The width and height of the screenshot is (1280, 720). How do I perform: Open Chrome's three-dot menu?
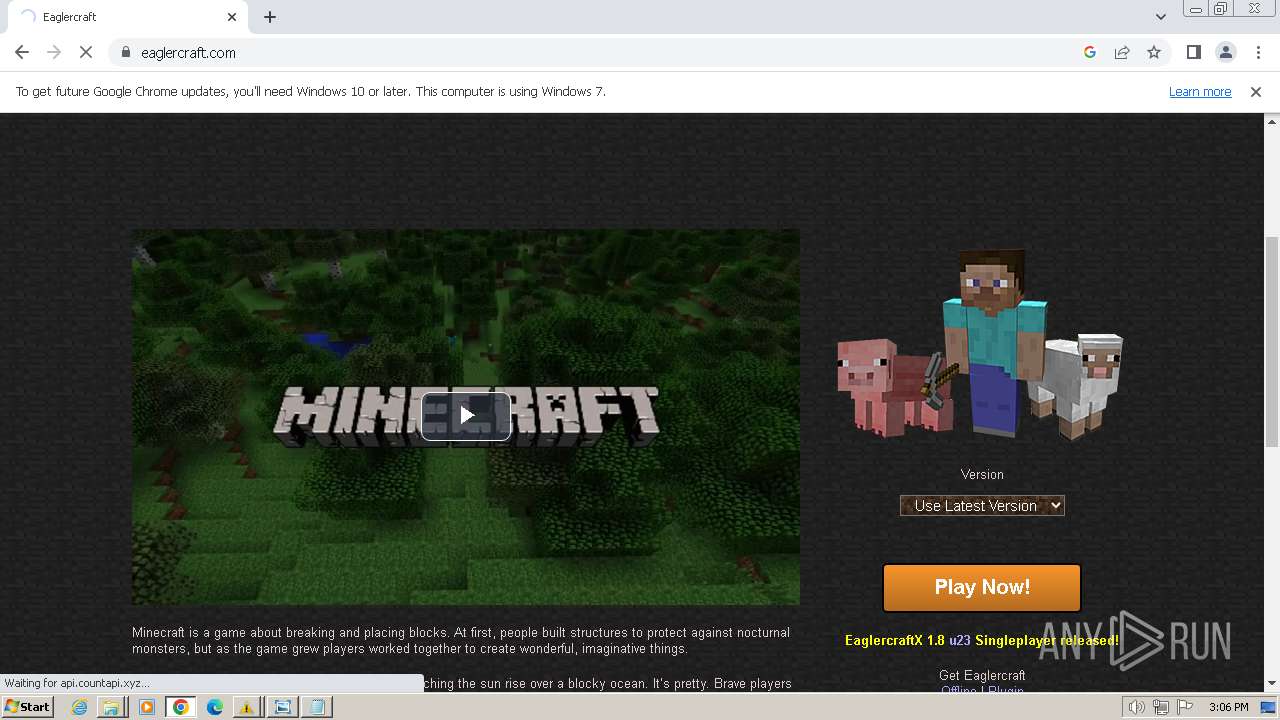coord(1258,52)
